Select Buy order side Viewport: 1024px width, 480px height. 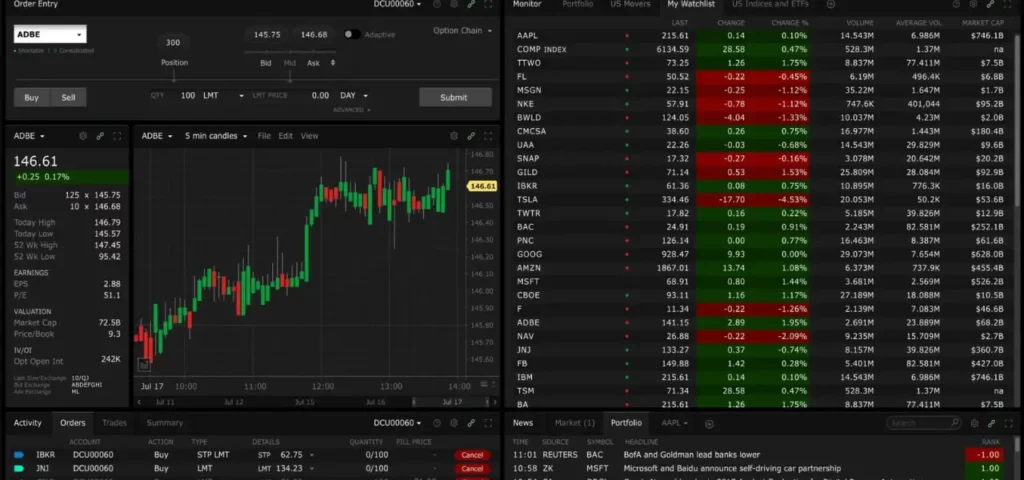tap(32, 97)
